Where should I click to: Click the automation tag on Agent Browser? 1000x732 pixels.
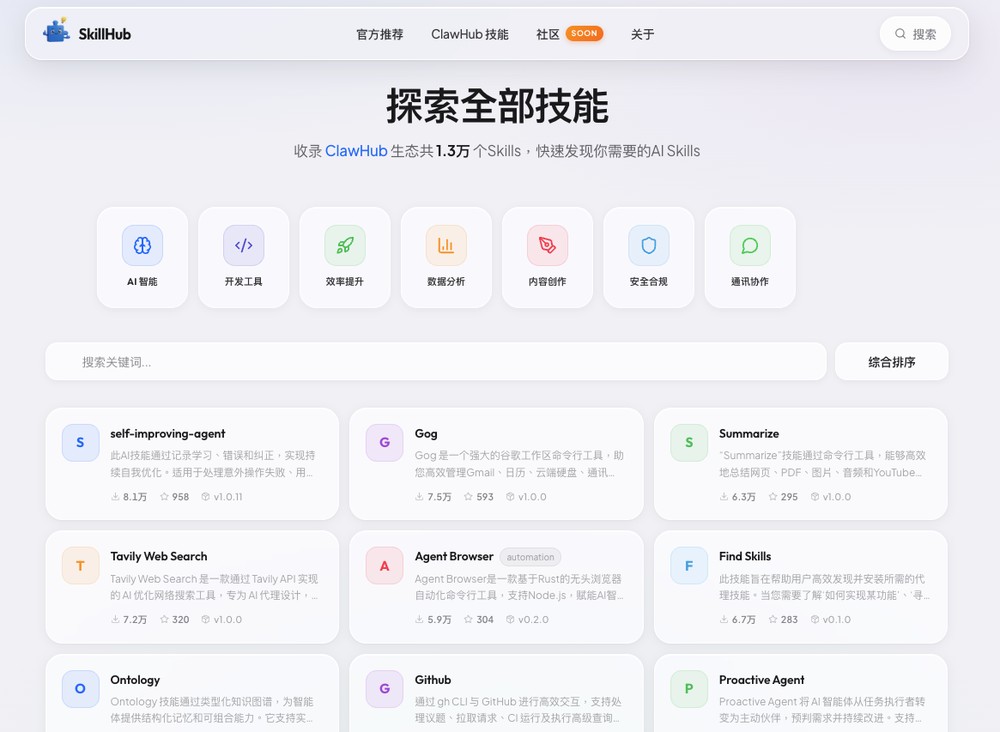(x=530, y=557)
